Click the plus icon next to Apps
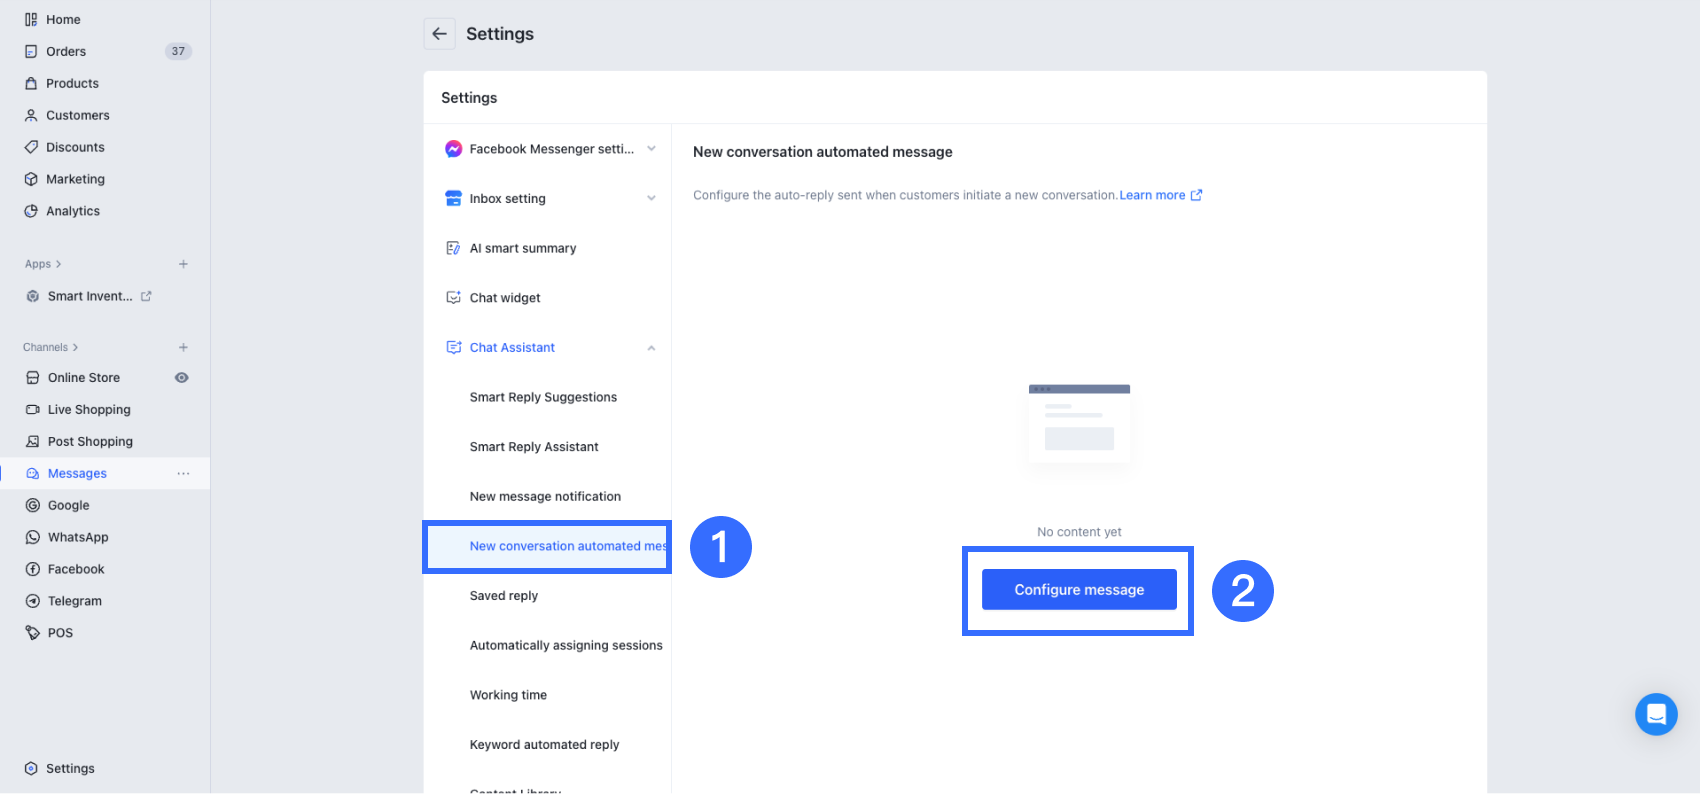The width and height of the screenshot is (1700, 794). tap(183, 264)
